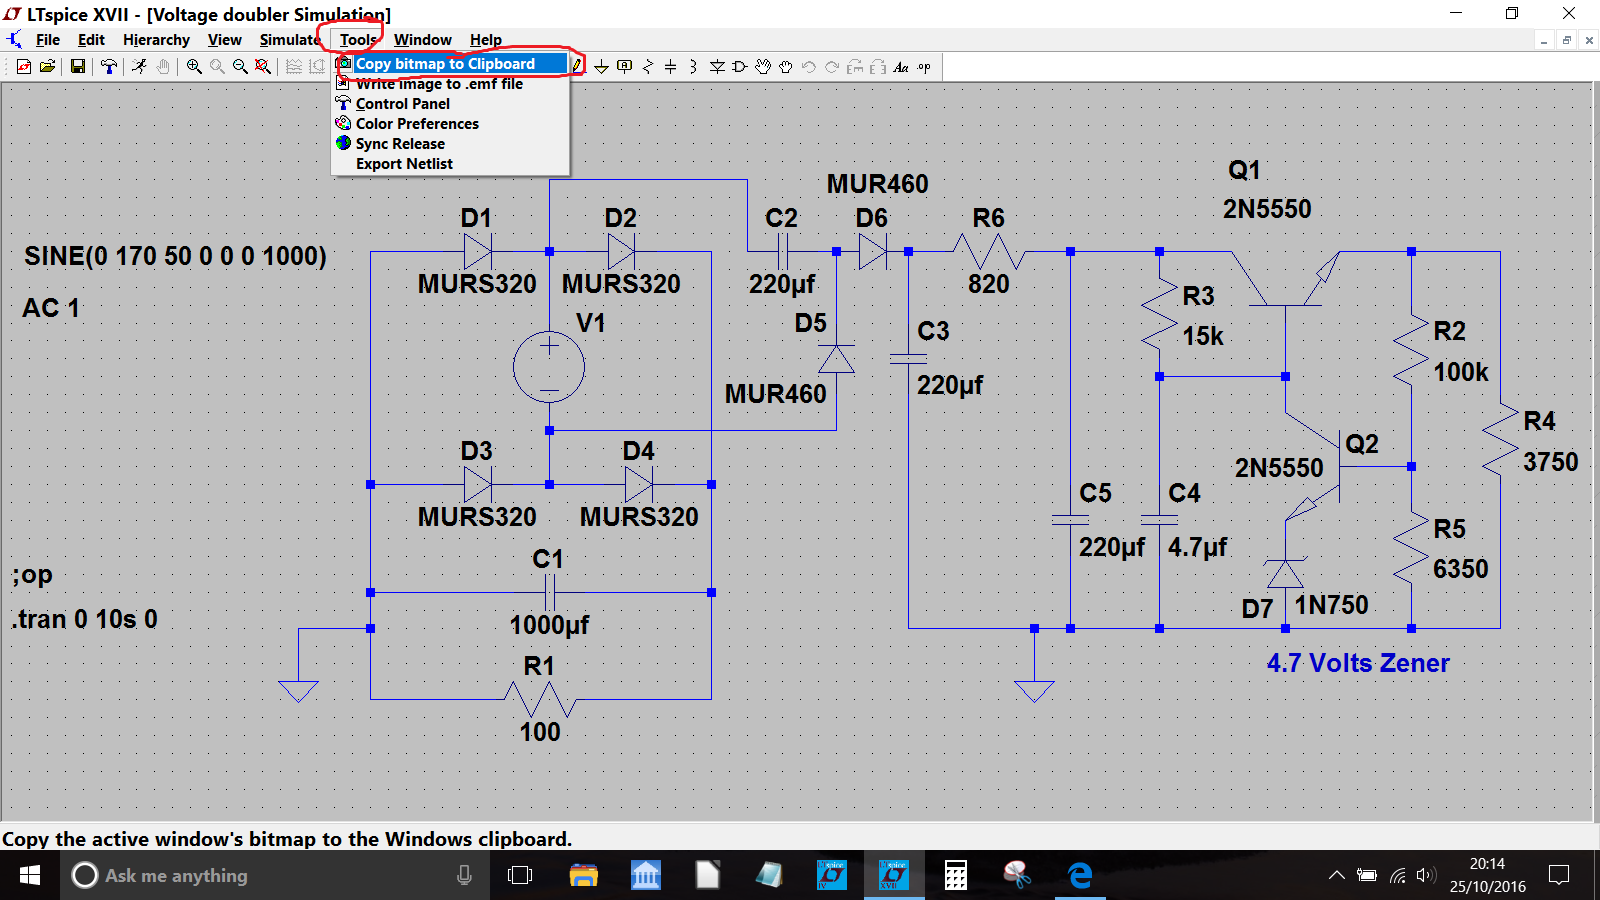This screenshot has width=1600, height=900.
Task: Select the Text Aa tool
Action: tap(901, 67)
